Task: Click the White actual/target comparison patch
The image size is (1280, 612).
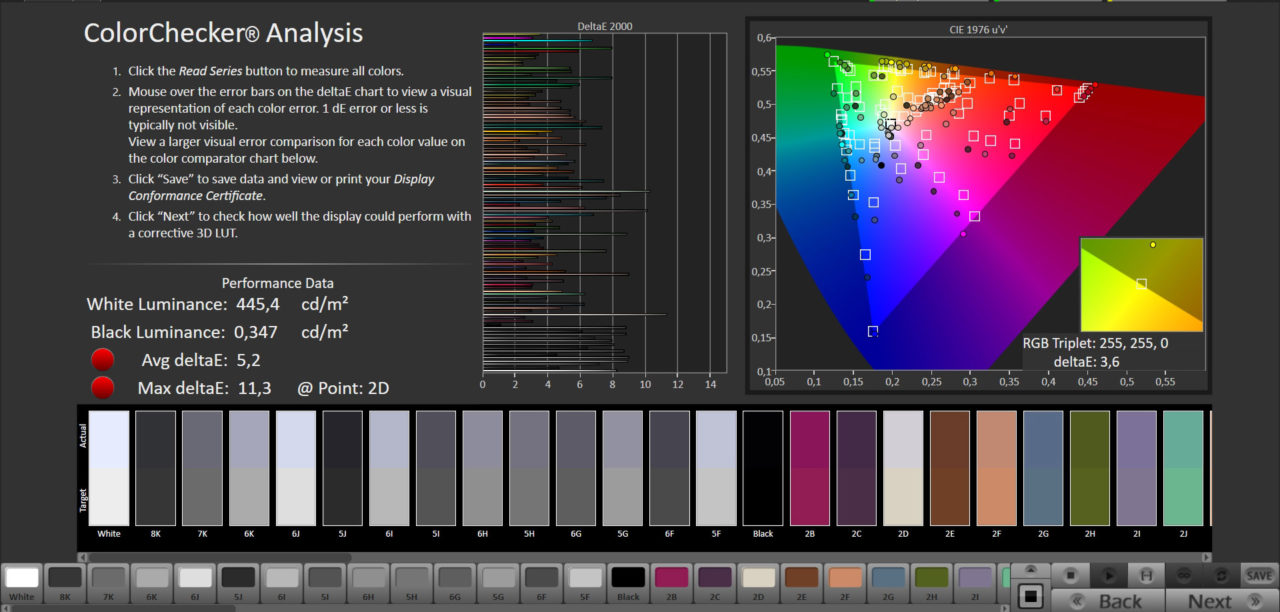Action: click(x=109, y=468)
